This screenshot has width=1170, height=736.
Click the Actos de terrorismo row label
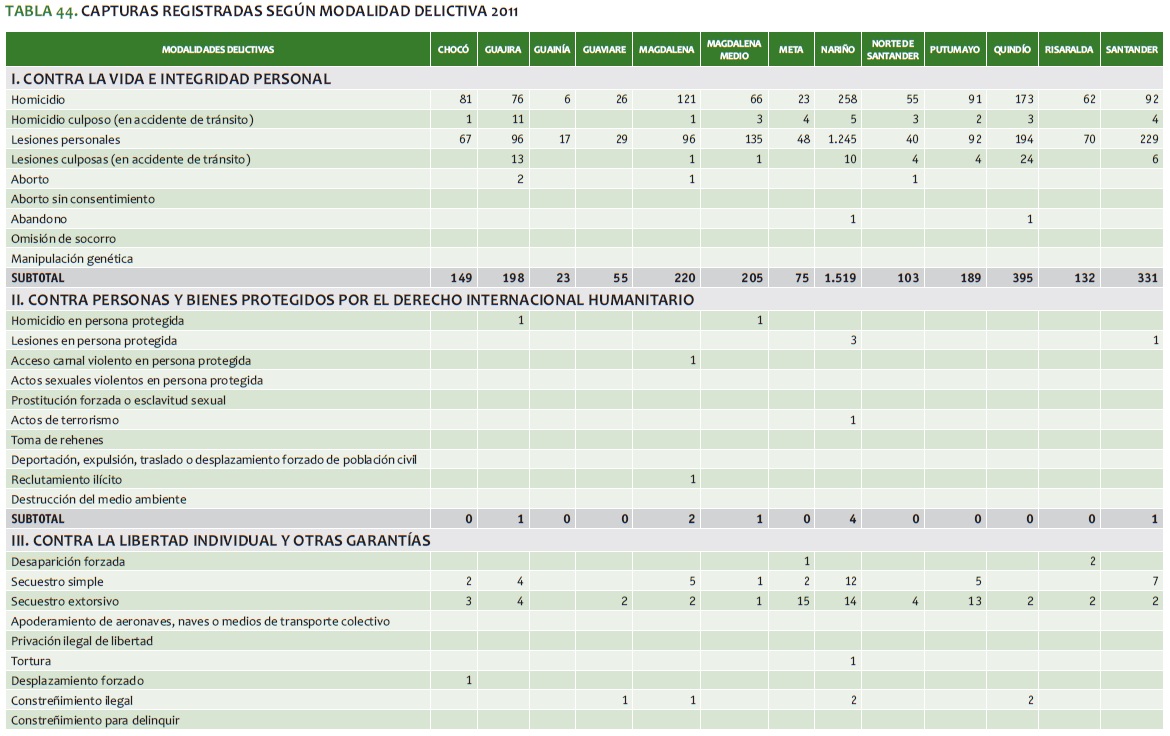[x=64, y=420]
